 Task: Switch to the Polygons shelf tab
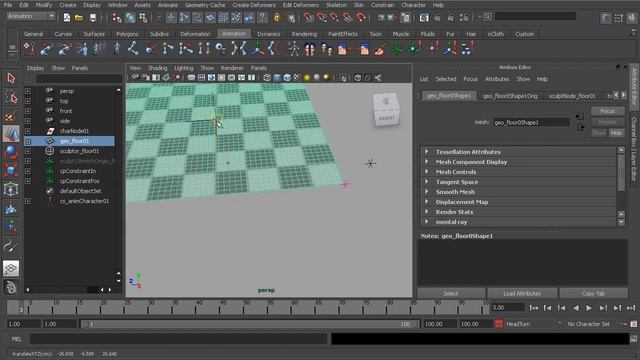pos(127,34)
